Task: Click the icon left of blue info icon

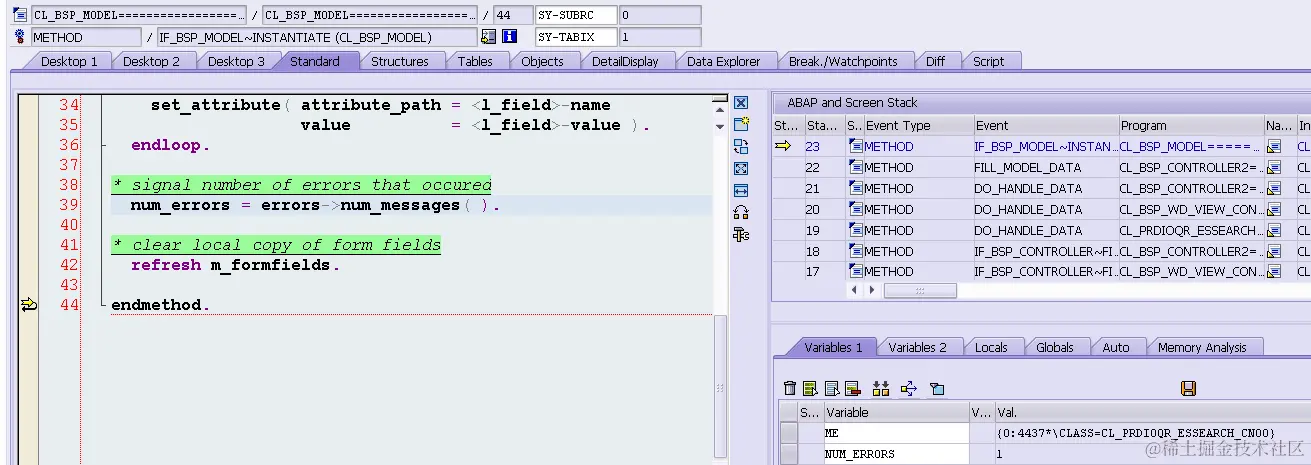Action: pyautogui.click(x=489, y=37)
